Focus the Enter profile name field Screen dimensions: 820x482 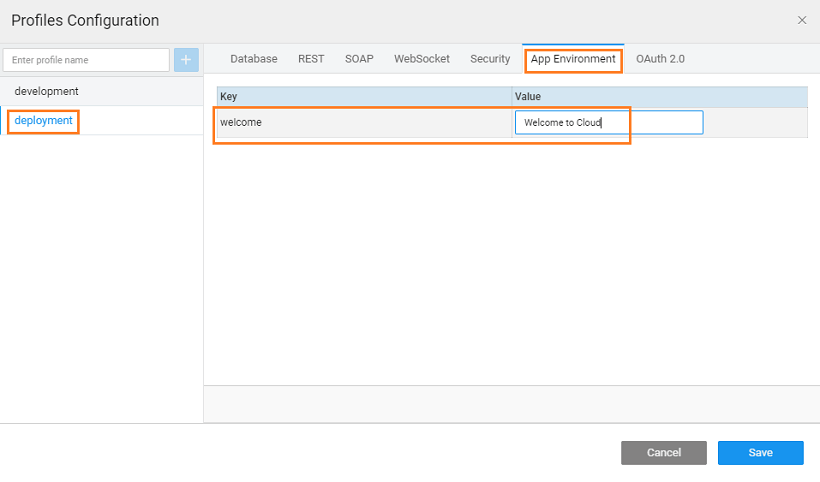tap(86, 60)
